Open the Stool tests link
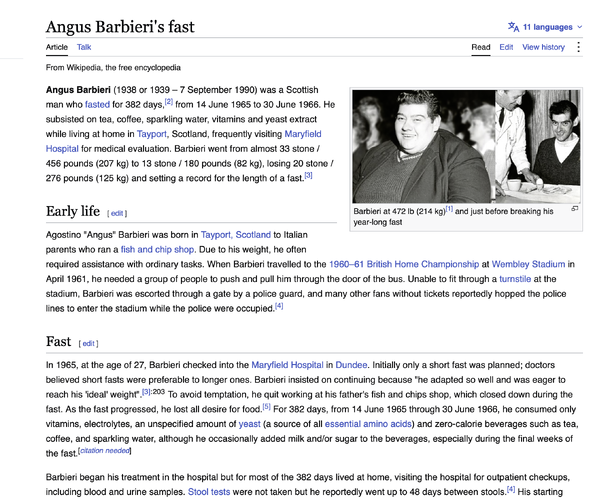This screenshot has width=595, height=500. 209,492
